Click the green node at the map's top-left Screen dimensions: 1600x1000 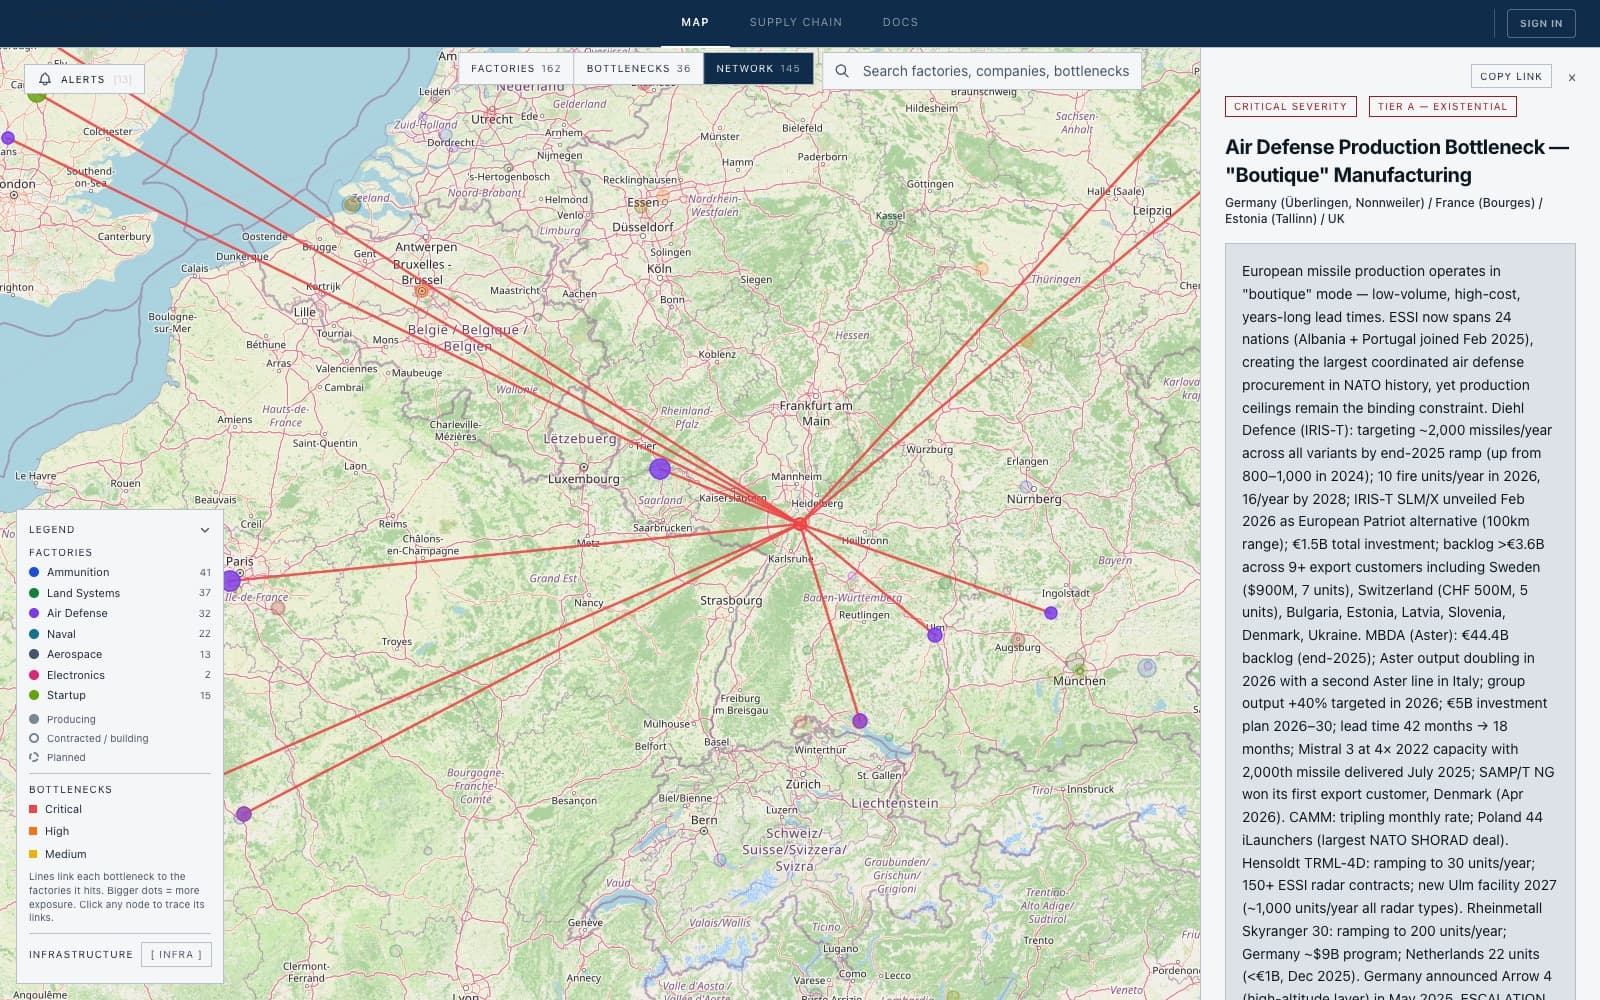[x=37, y=94]
